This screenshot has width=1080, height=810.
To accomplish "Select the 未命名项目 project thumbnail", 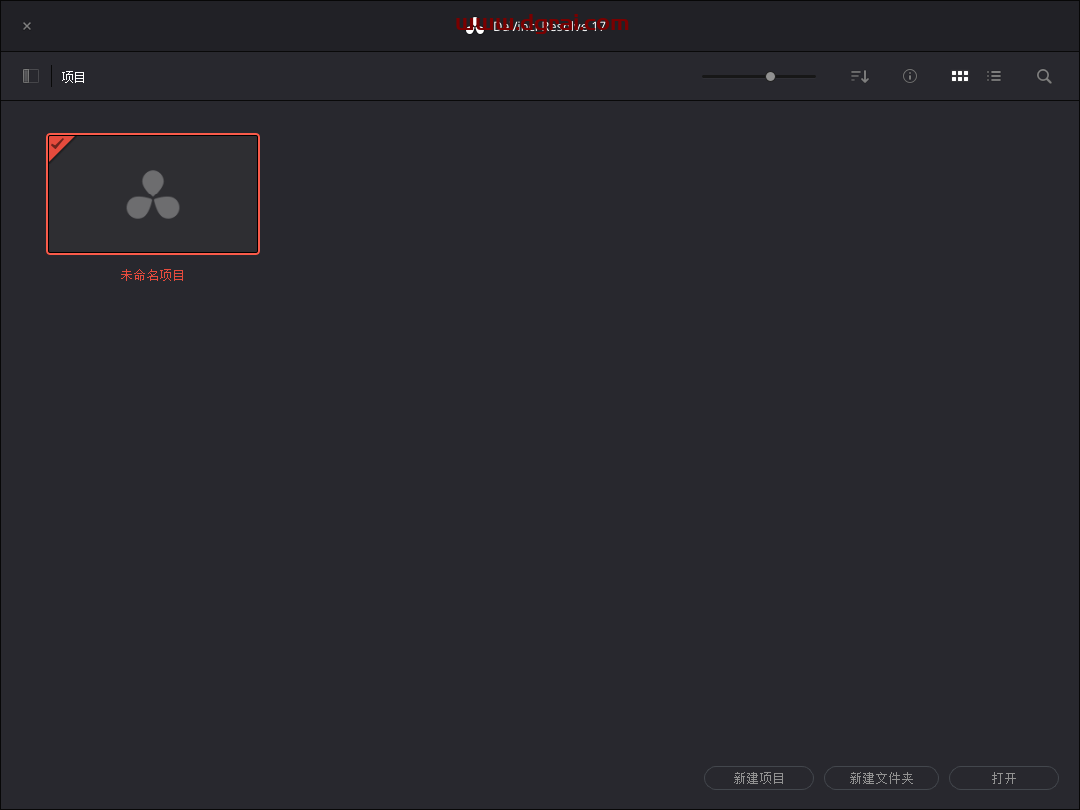I will [x=153, y=194].
